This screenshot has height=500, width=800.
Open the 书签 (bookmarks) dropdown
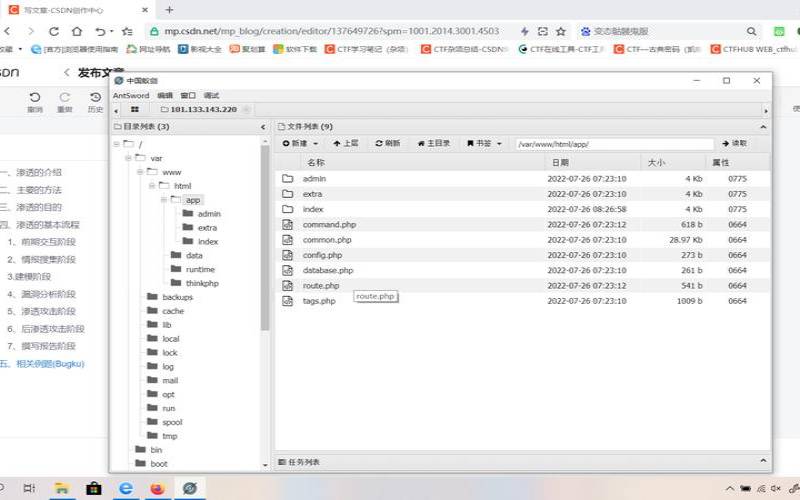point(484,143)
